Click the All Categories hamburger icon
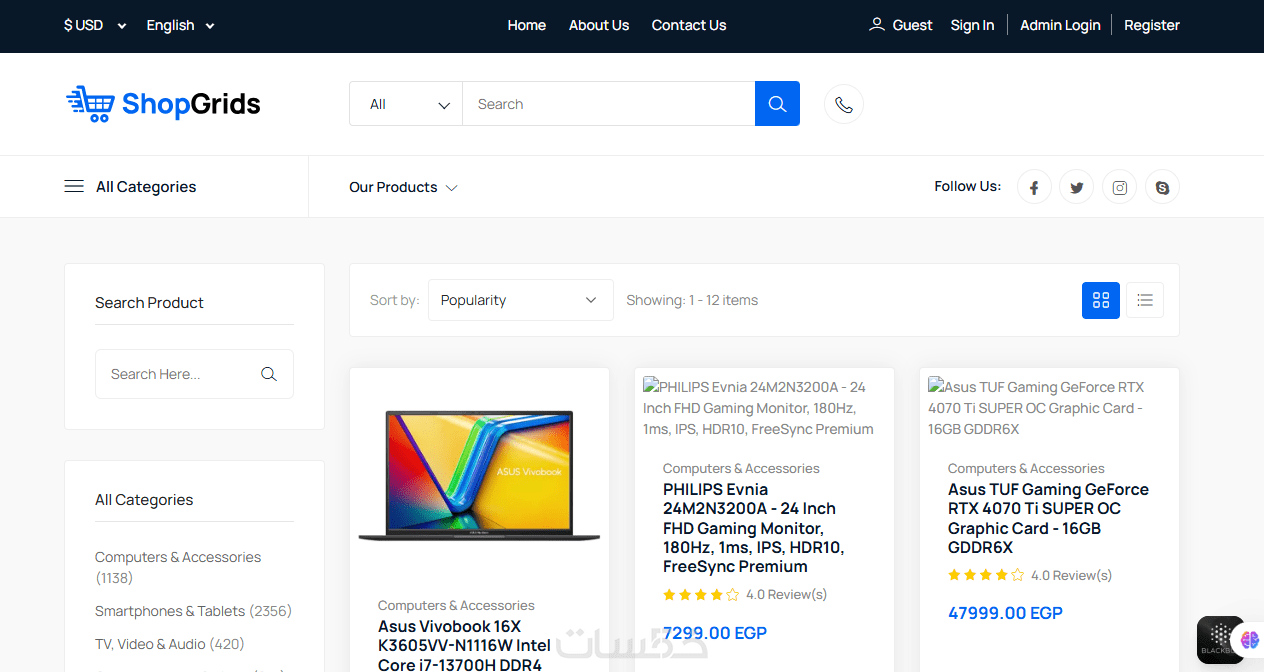This screenshot has height=672, width=1264. (74, 186)
